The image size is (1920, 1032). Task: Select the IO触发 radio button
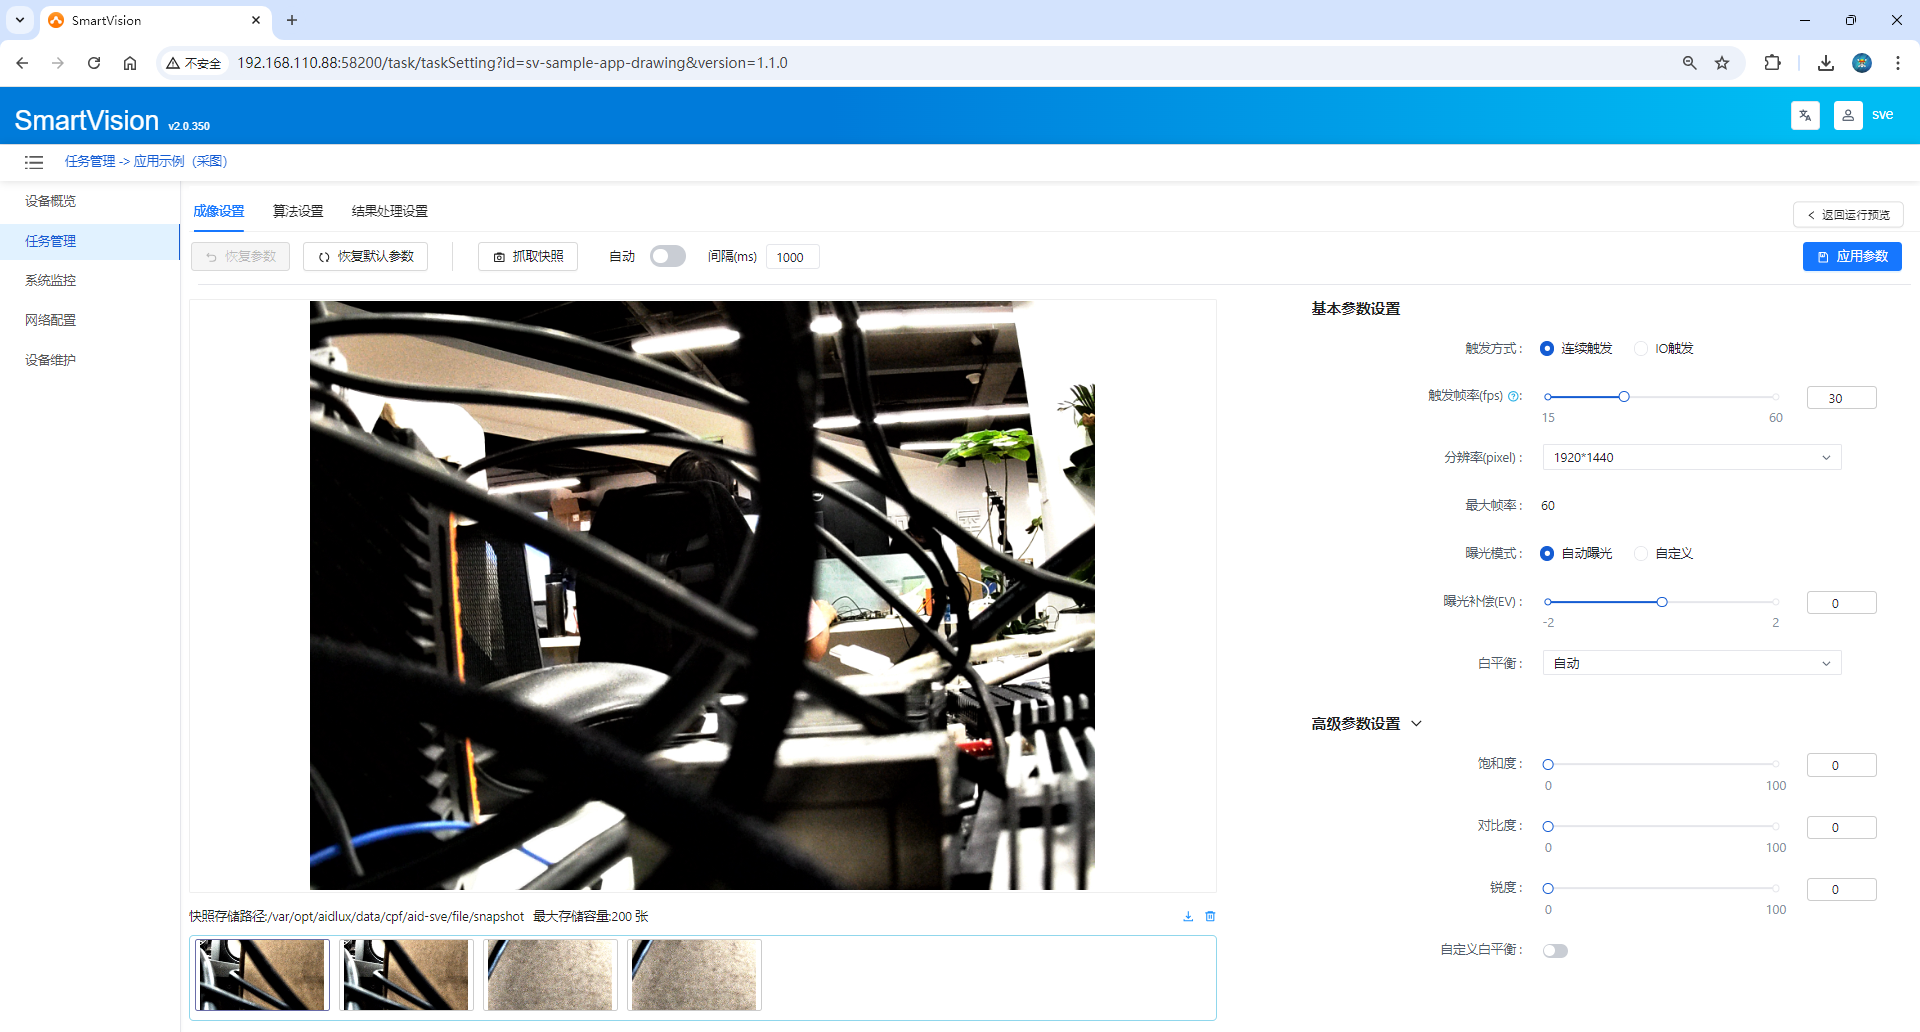pos(1641,349)
